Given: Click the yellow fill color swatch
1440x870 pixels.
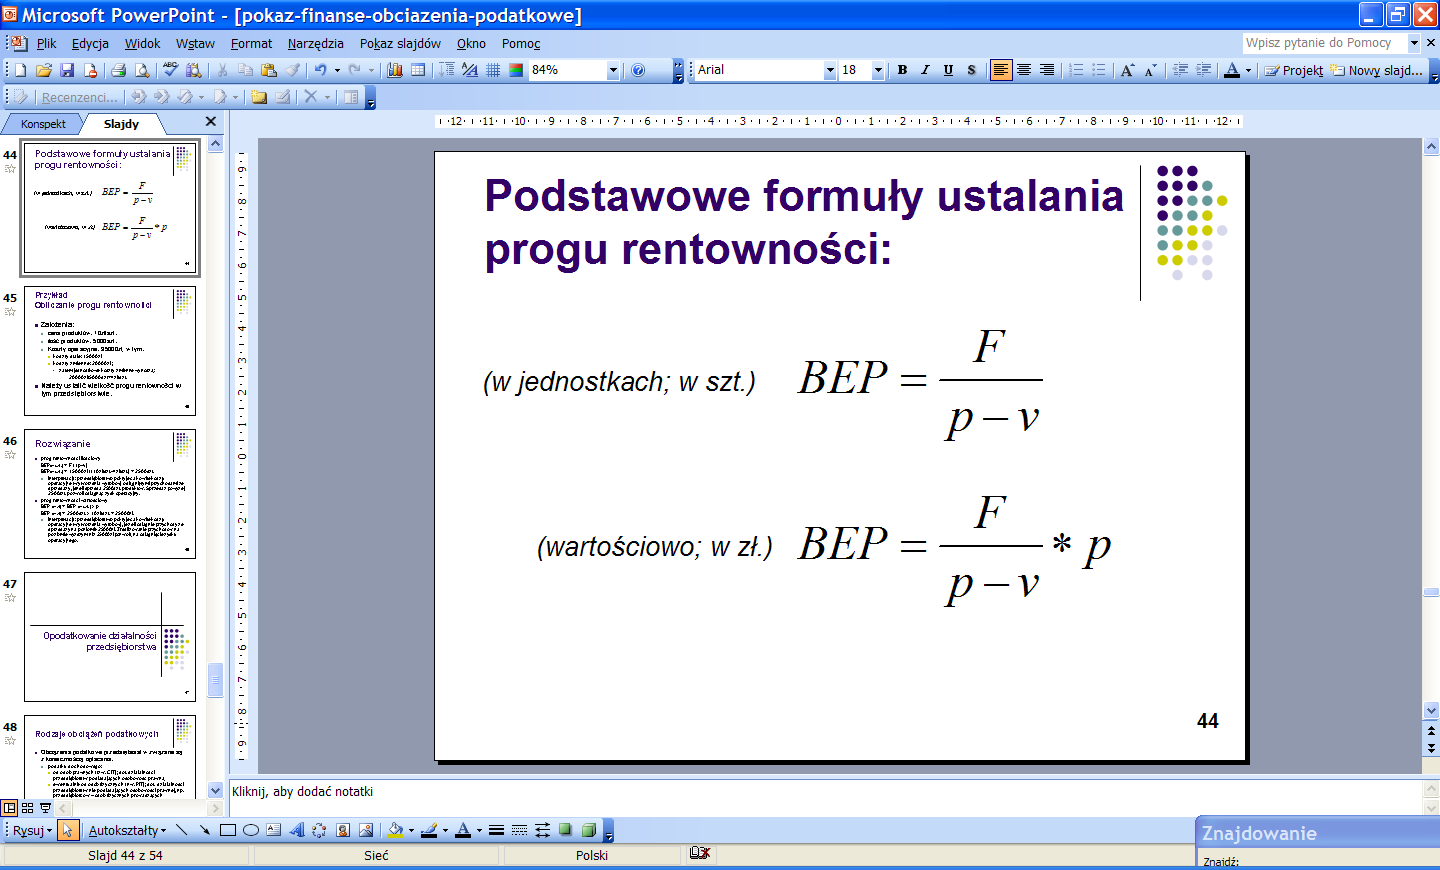Looking at the screenshot, I should 396,830.
